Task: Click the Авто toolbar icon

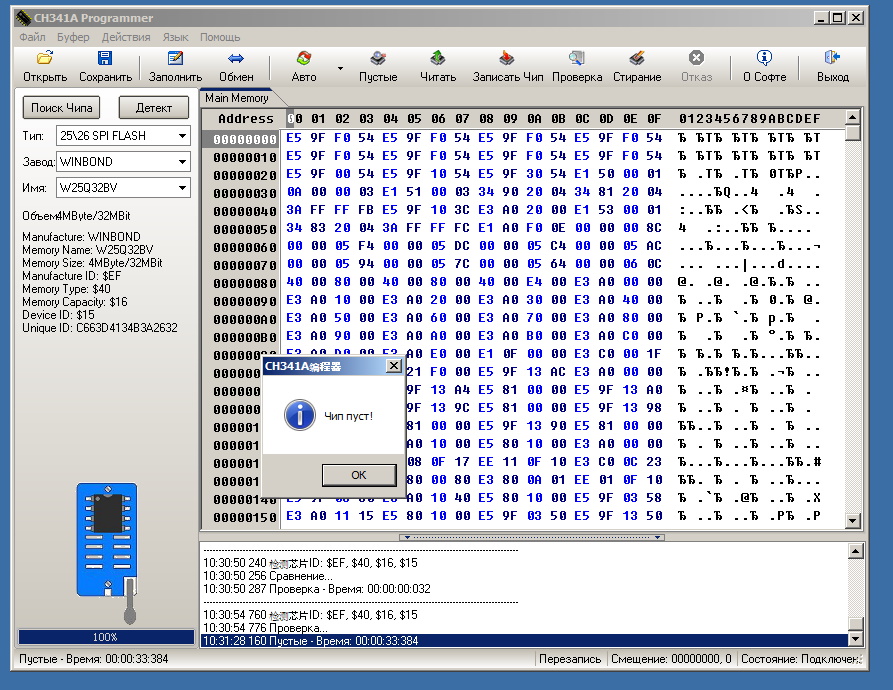Action: click(x=303, y=59)
